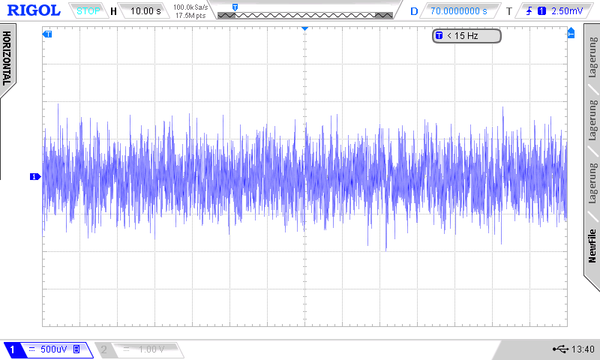Click the center trigger time marker on the grid
The width and height of the screenshot is (600, 360).
[305, 28]
